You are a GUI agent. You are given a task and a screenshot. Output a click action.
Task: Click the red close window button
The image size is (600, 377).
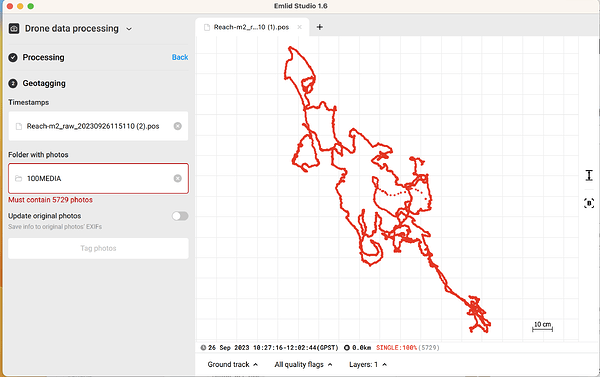[10, 6]
